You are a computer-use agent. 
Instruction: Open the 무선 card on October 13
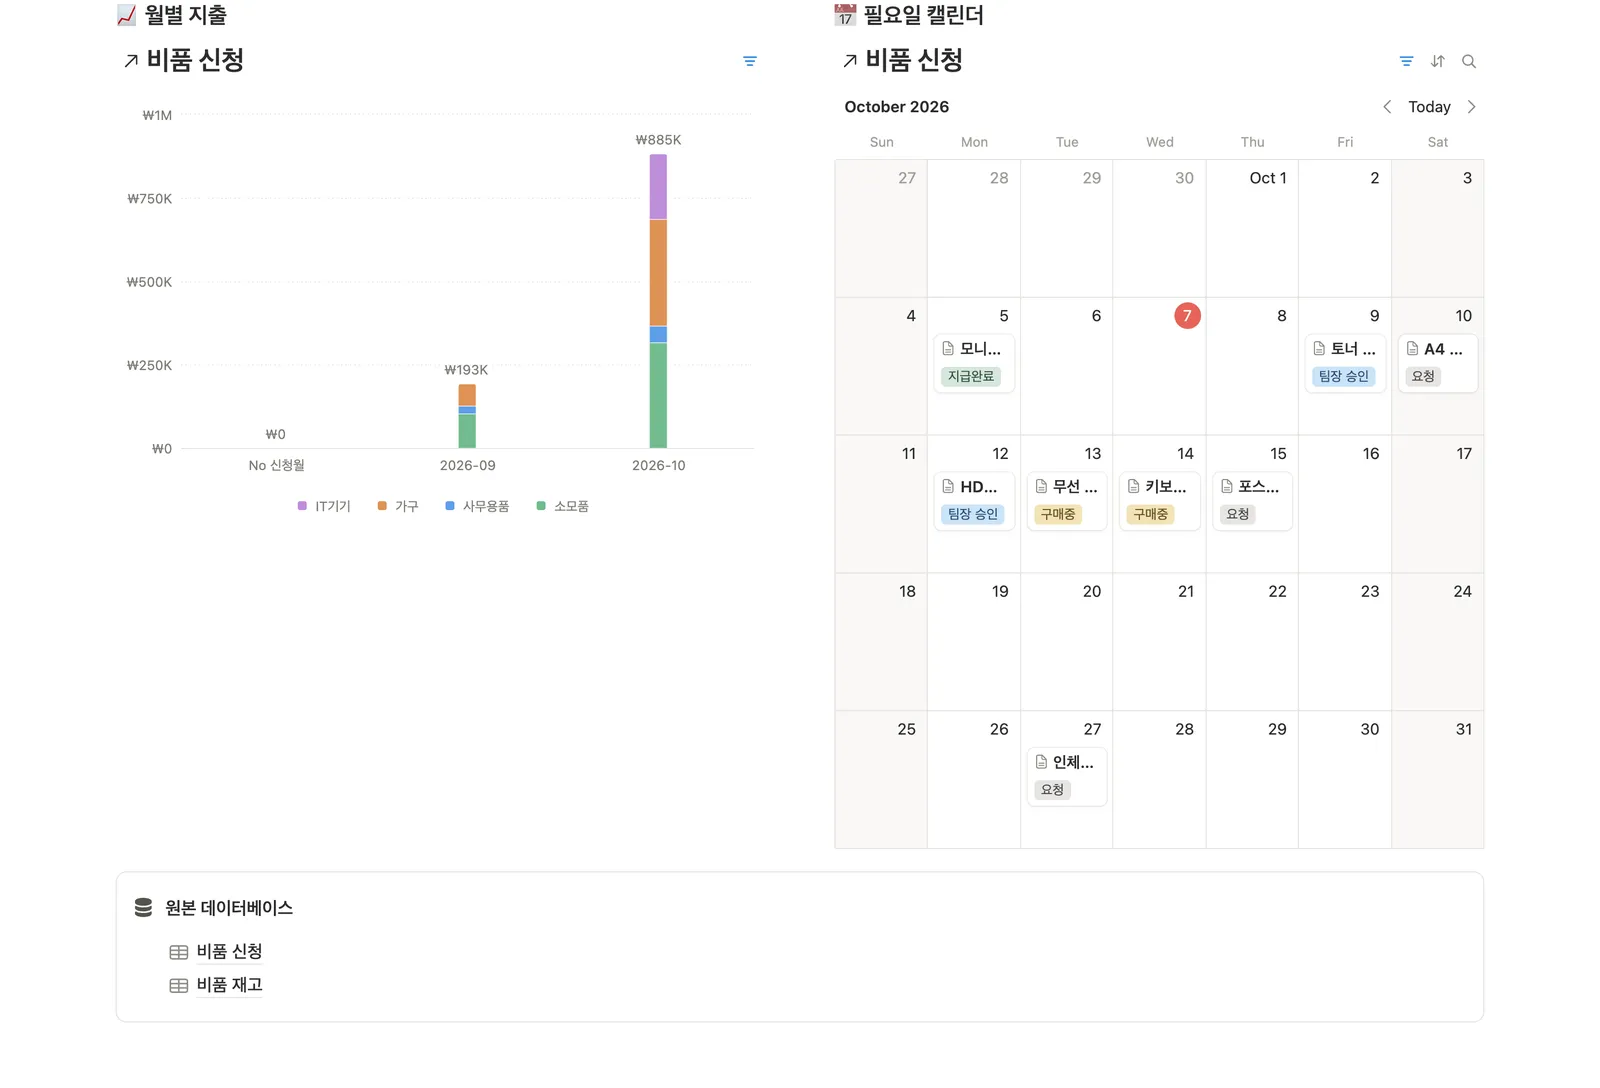[x=1067, y=501]
